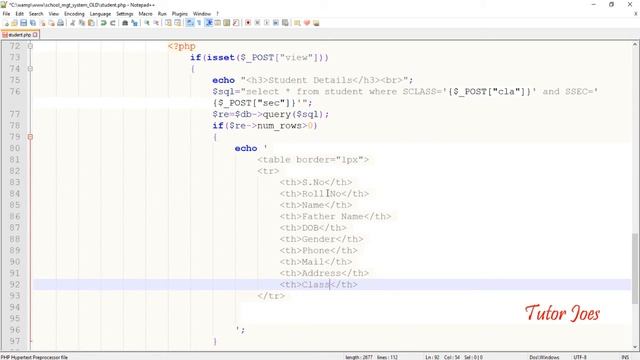Click the Save Recorded Macro icon
Image resolution: width=640 pixels, height=360 pixels.
285,23
